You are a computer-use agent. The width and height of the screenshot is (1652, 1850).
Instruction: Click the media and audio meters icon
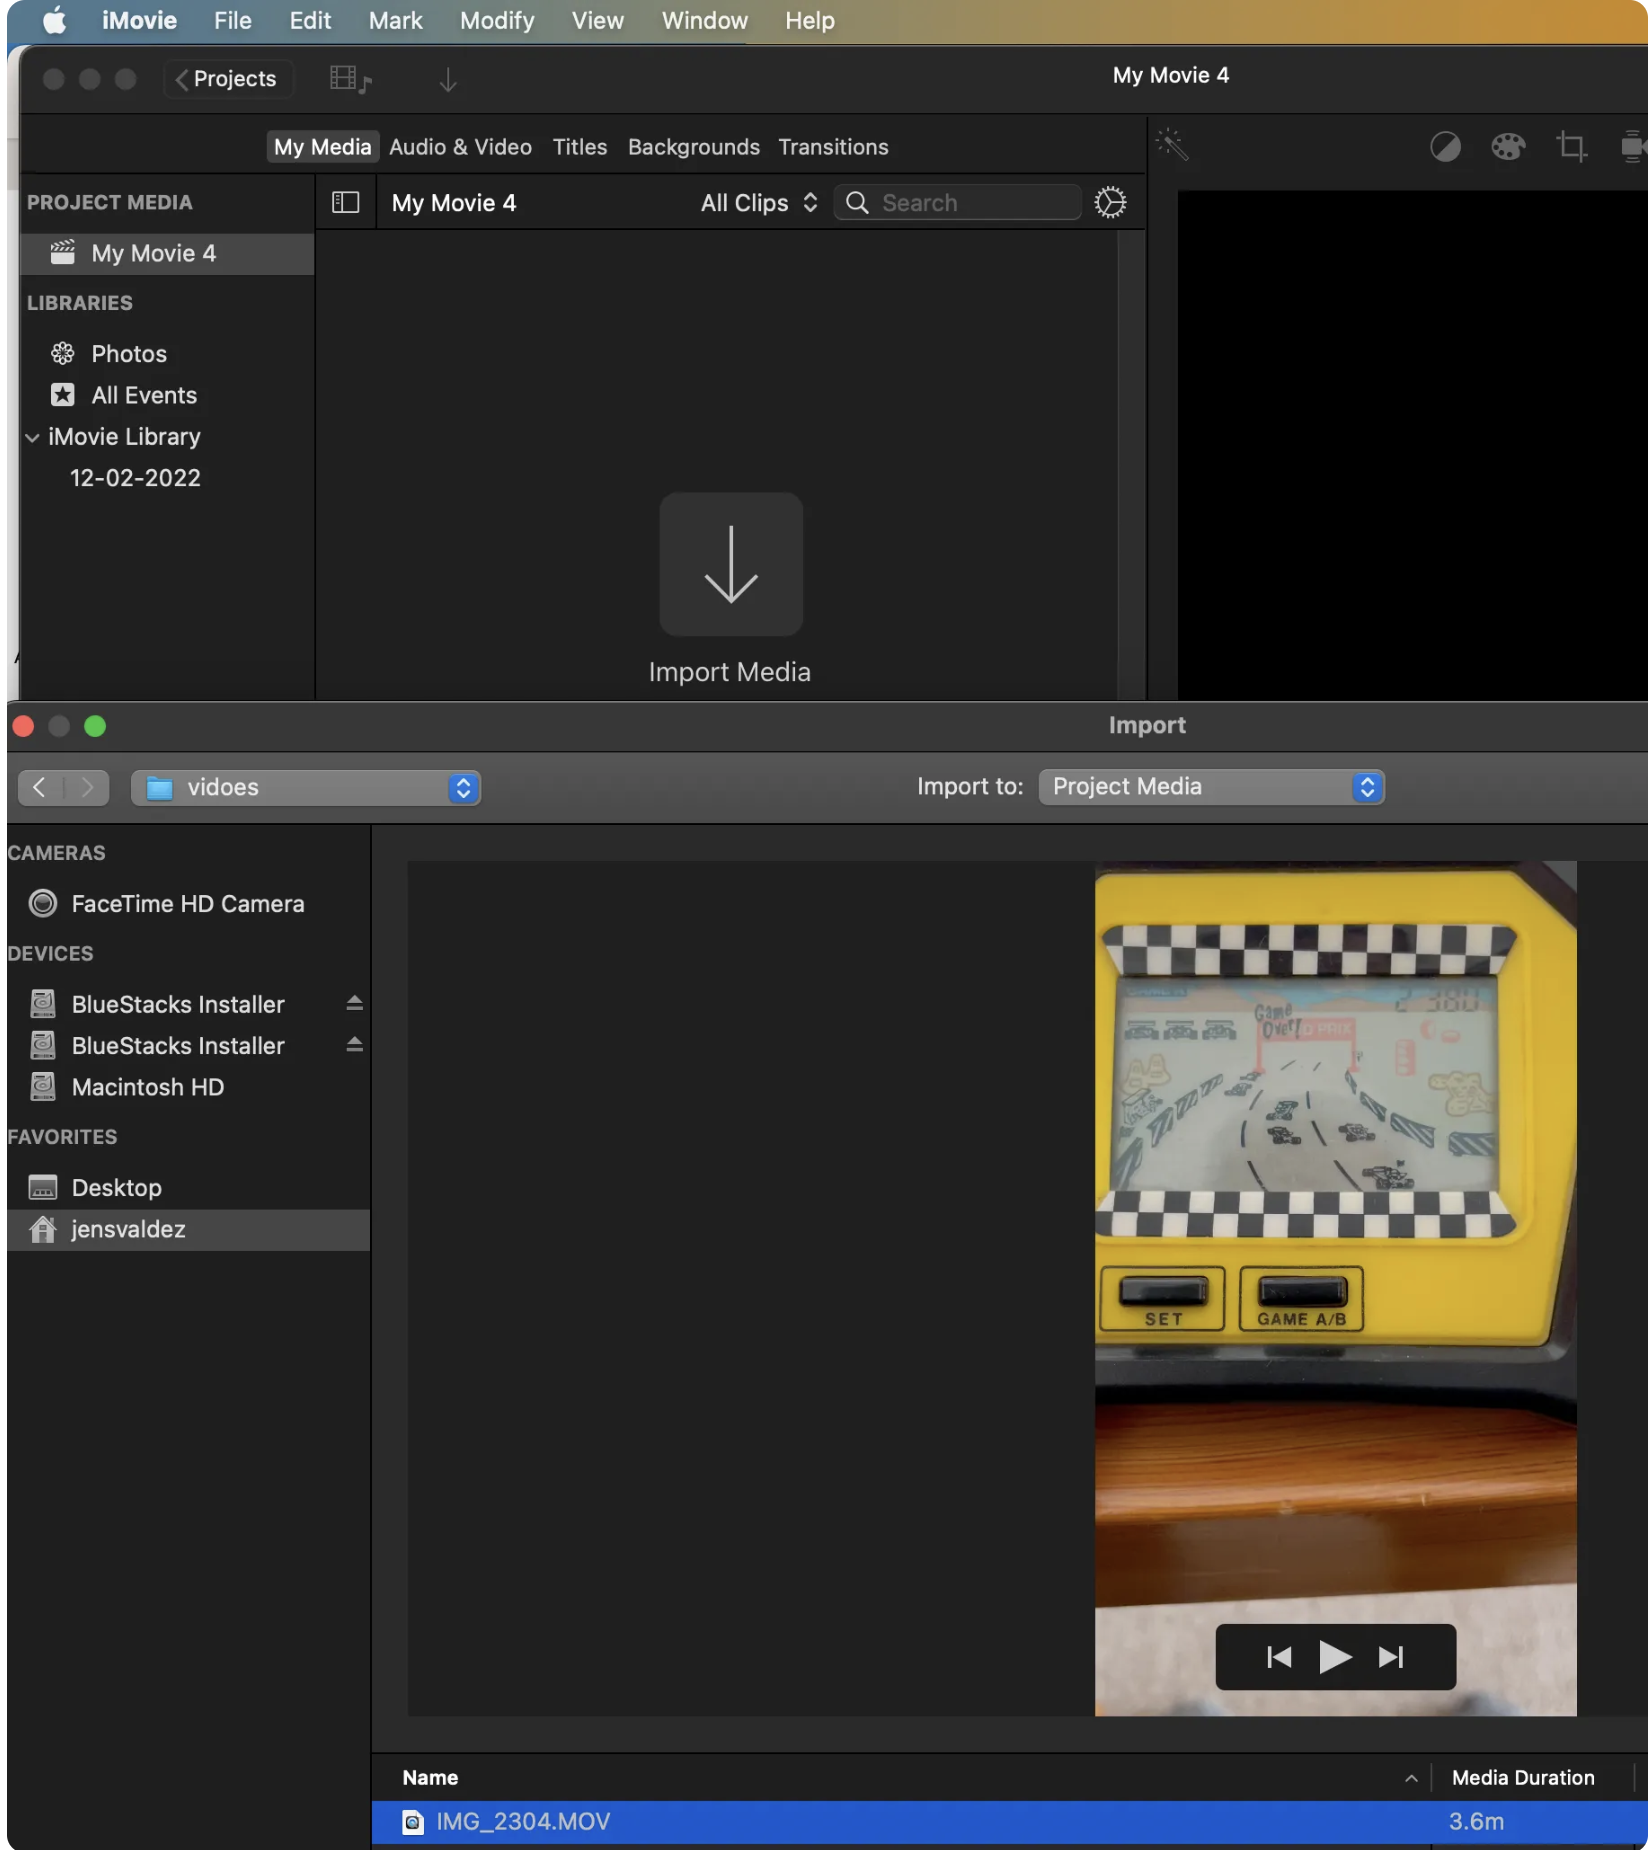(x=349, y=79)
